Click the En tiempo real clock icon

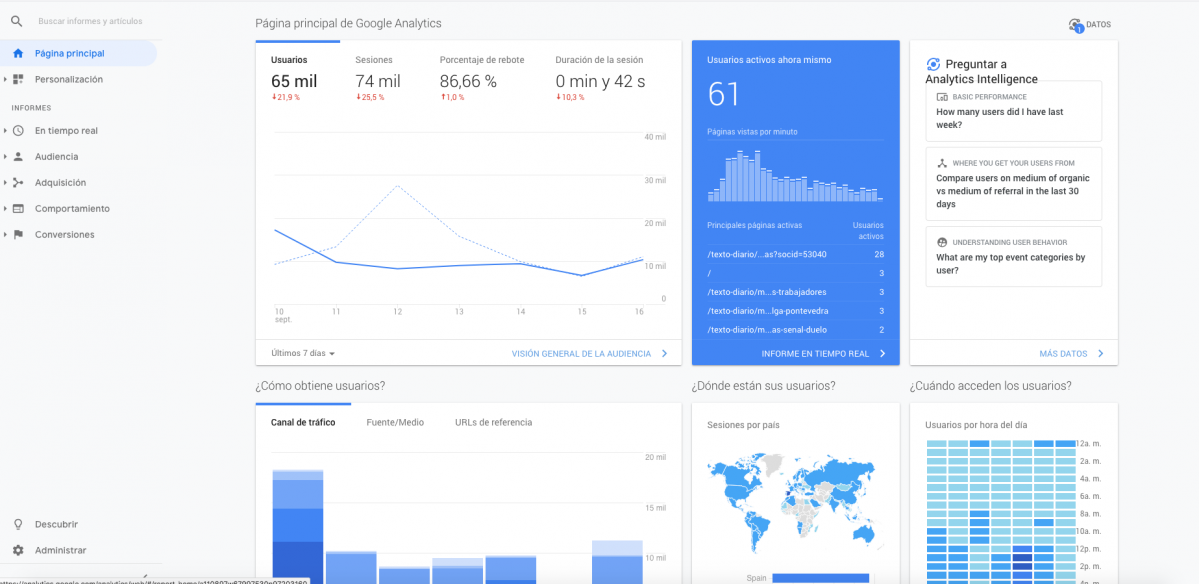18,131
